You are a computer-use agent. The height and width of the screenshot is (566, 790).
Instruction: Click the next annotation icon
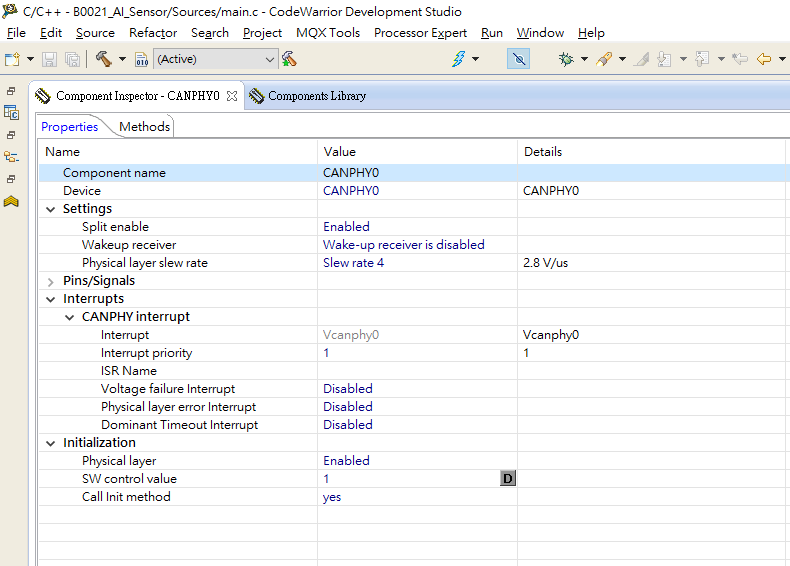click(665, 59)
